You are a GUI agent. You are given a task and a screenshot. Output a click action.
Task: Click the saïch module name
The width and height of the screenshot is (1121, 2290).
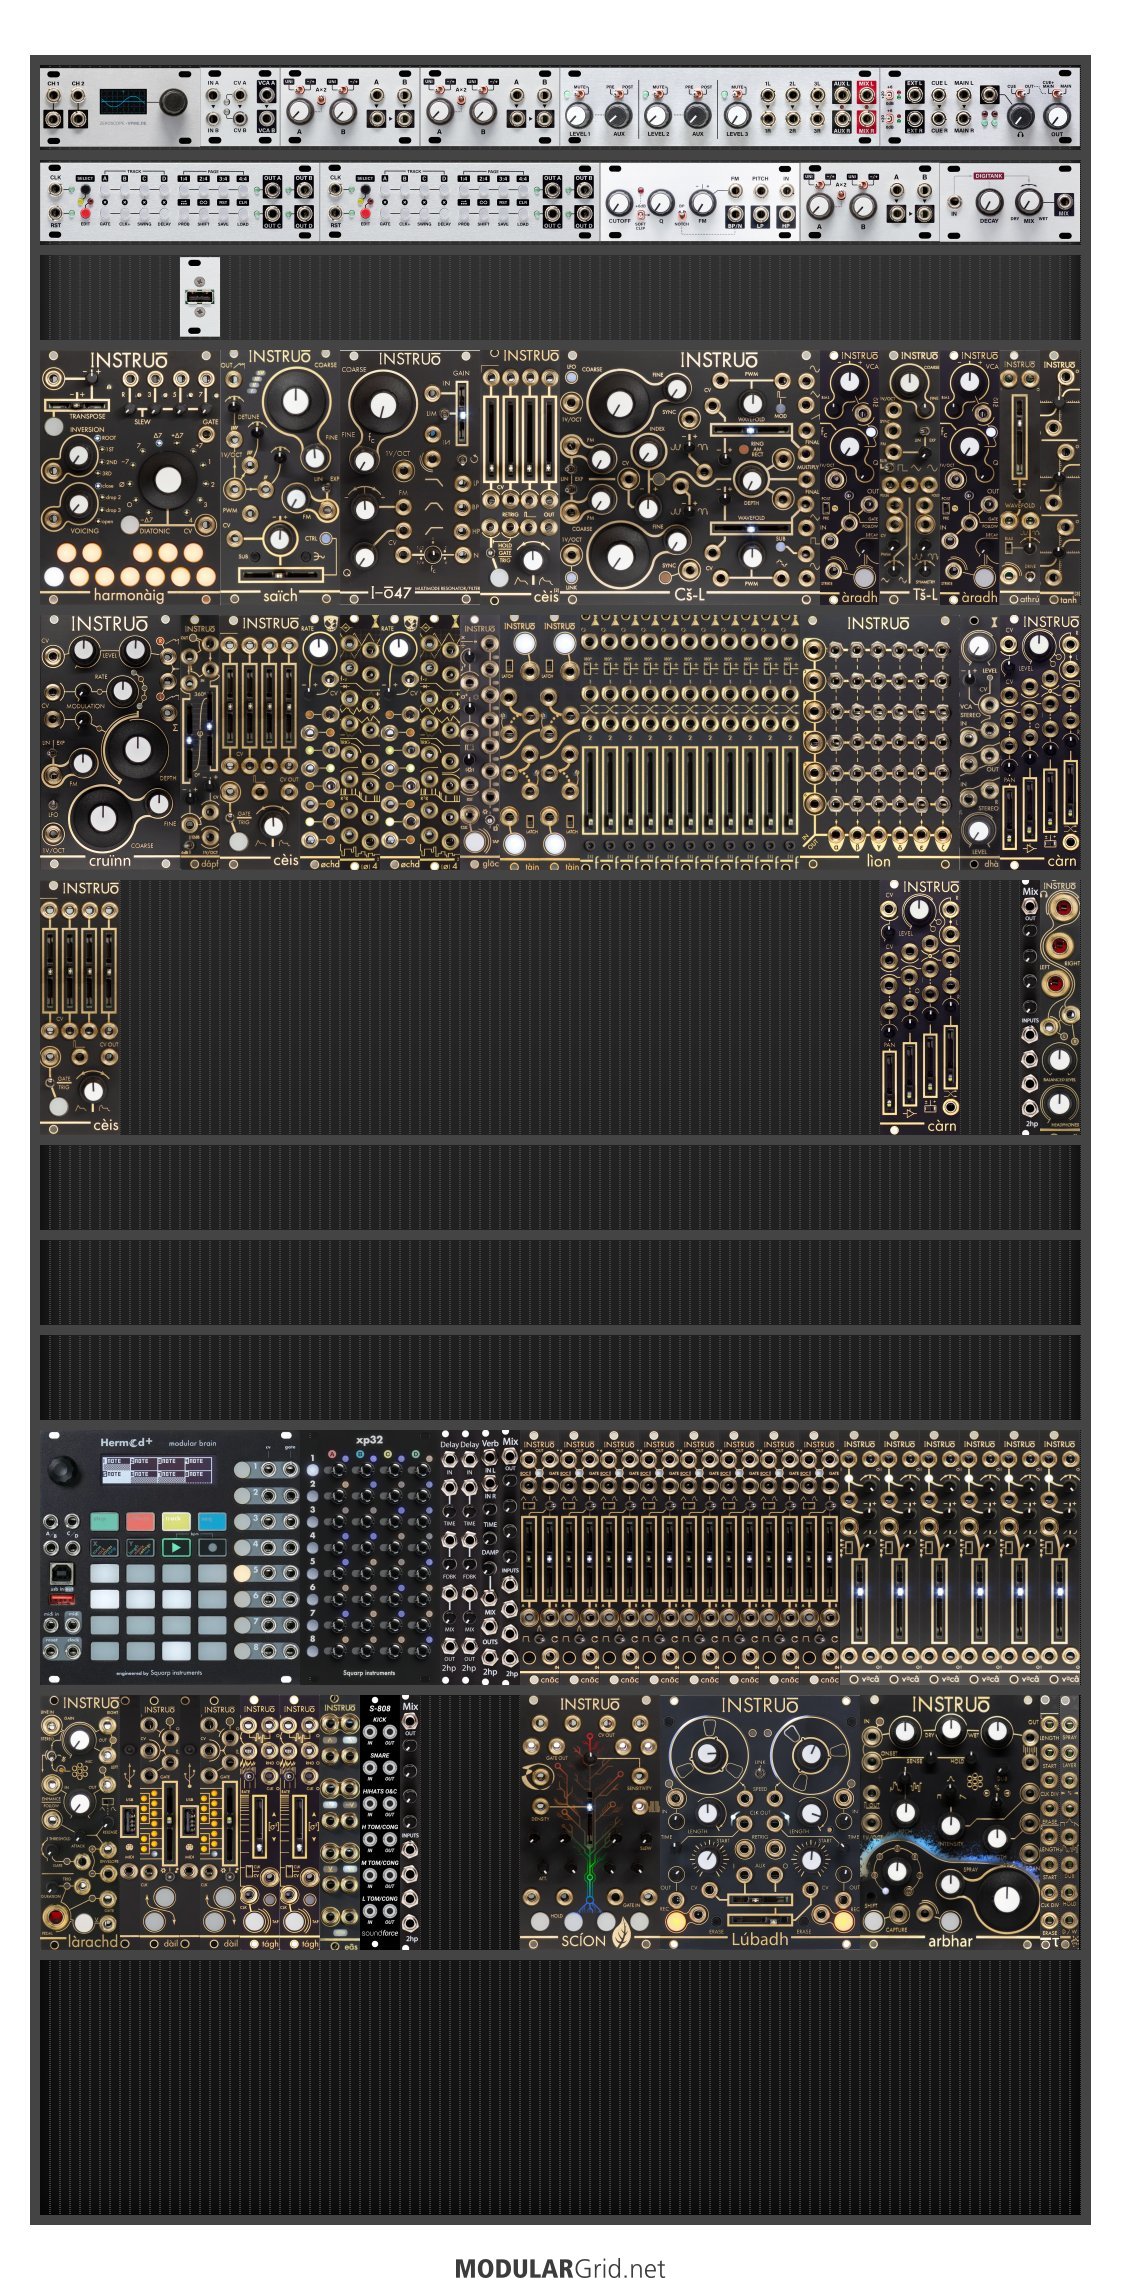click(280, 595)
